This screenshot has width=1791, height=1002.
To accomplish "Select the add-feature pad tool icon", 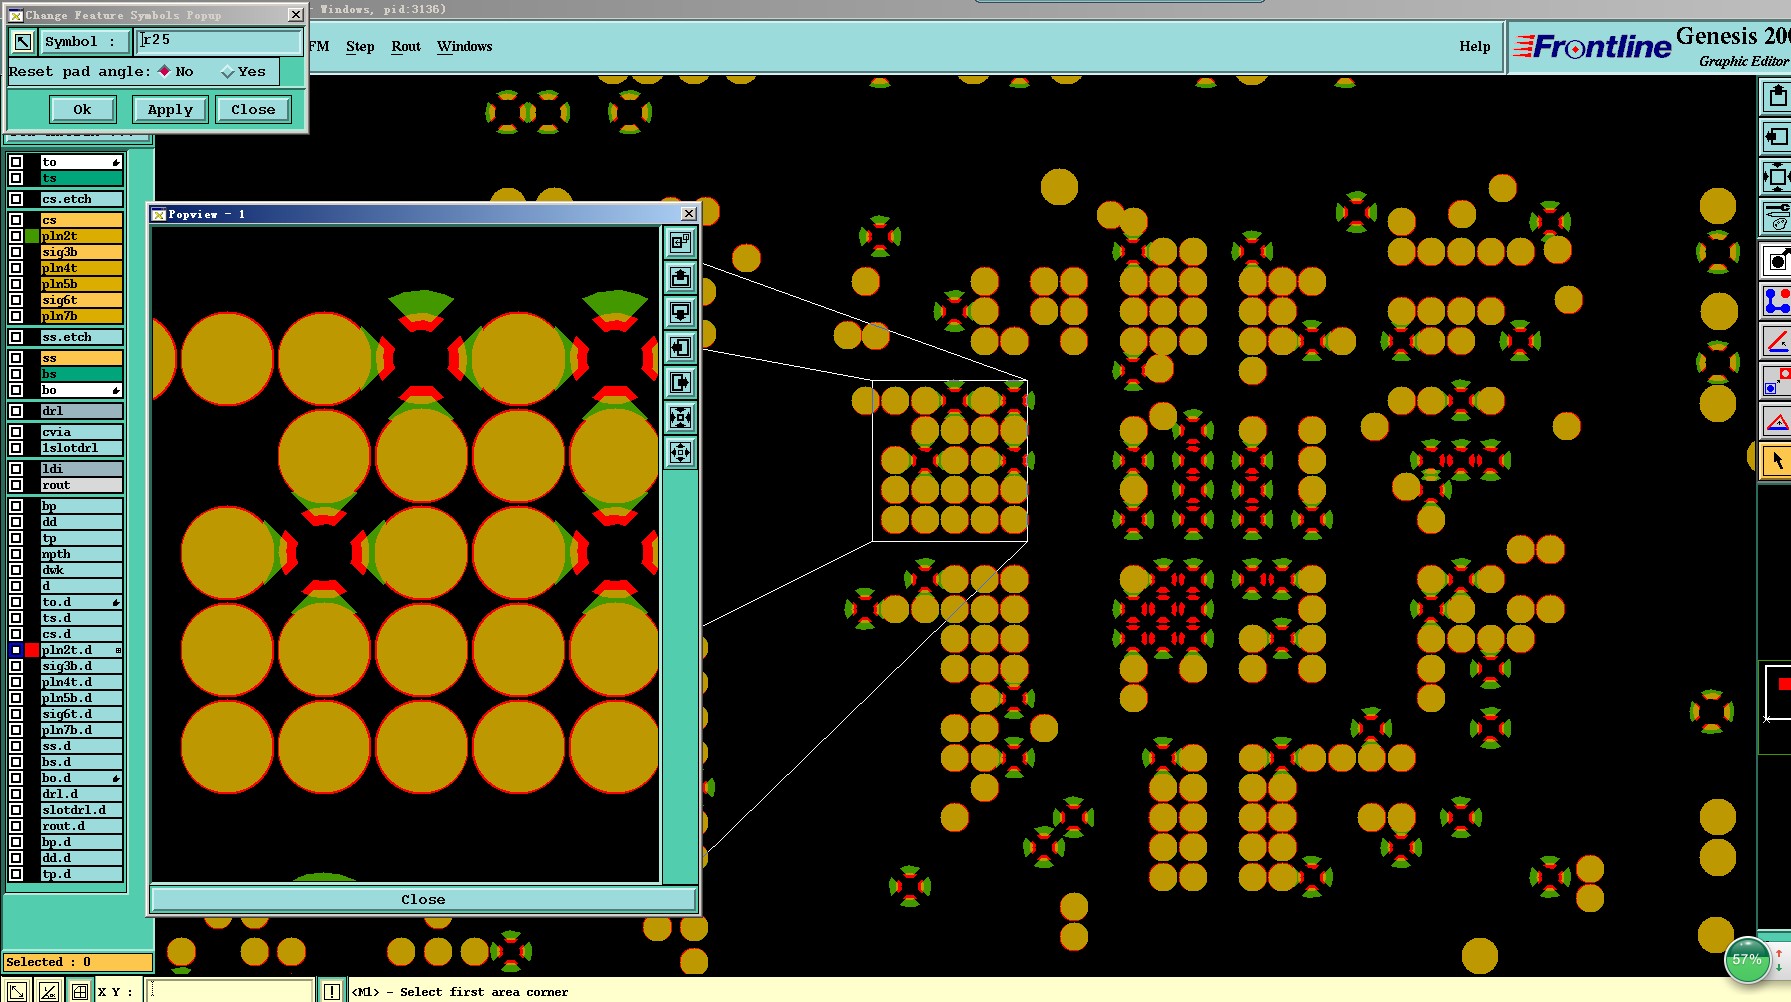I will [1776, 260].
